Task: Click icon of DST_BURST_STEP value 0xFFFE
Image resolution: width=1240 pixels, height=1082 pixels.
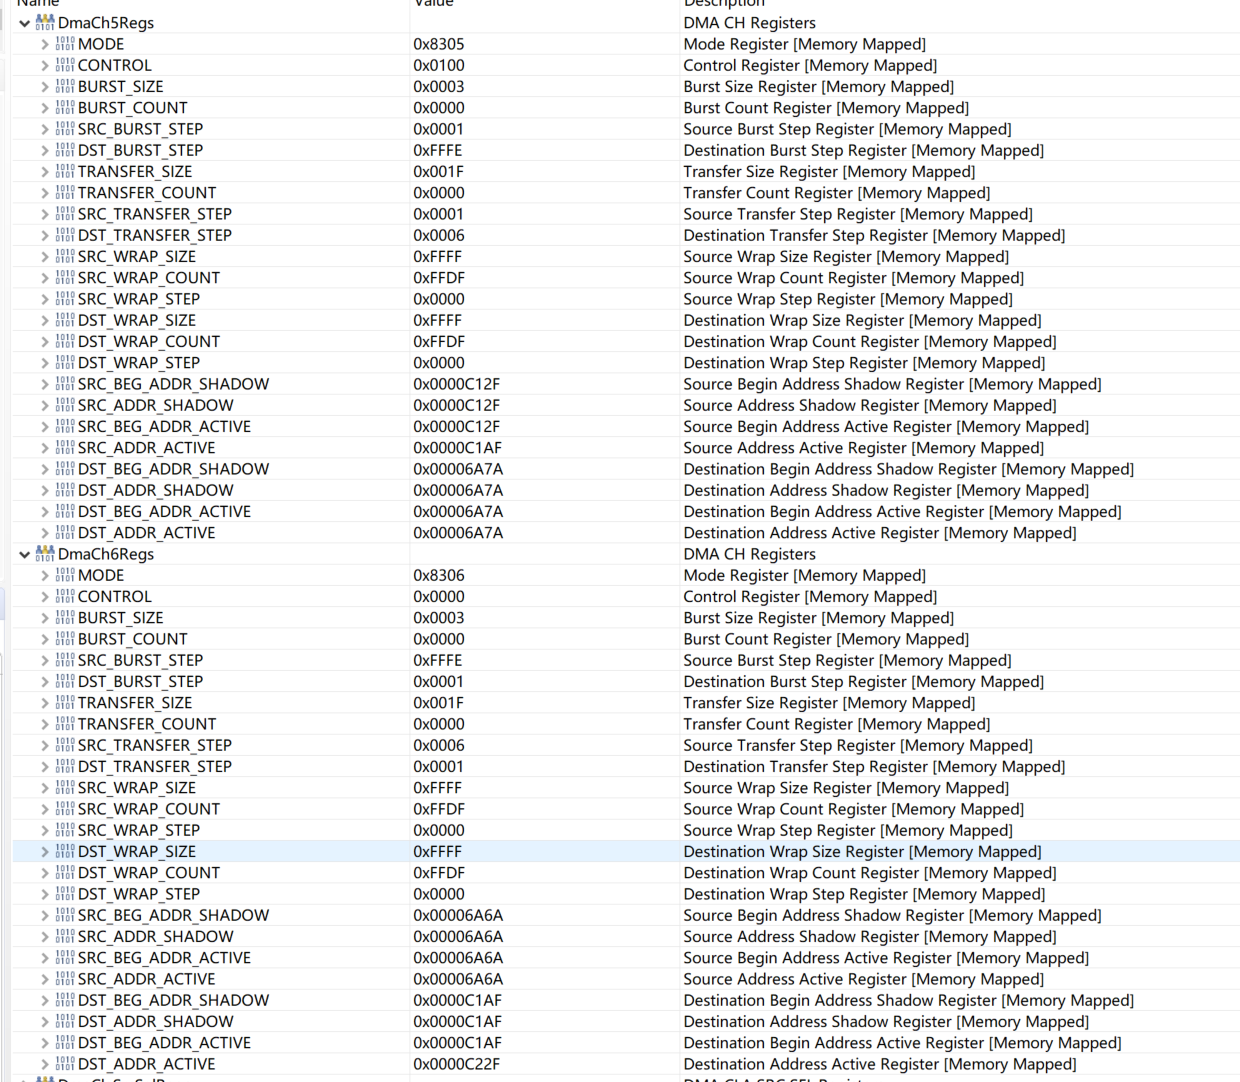Action: point(65,150)
